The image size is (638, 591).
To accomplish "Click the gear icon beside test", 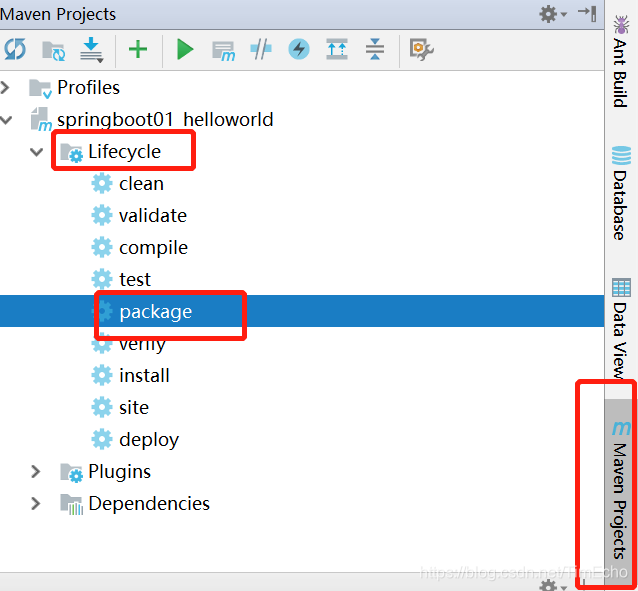I will [x=102, y=279].
